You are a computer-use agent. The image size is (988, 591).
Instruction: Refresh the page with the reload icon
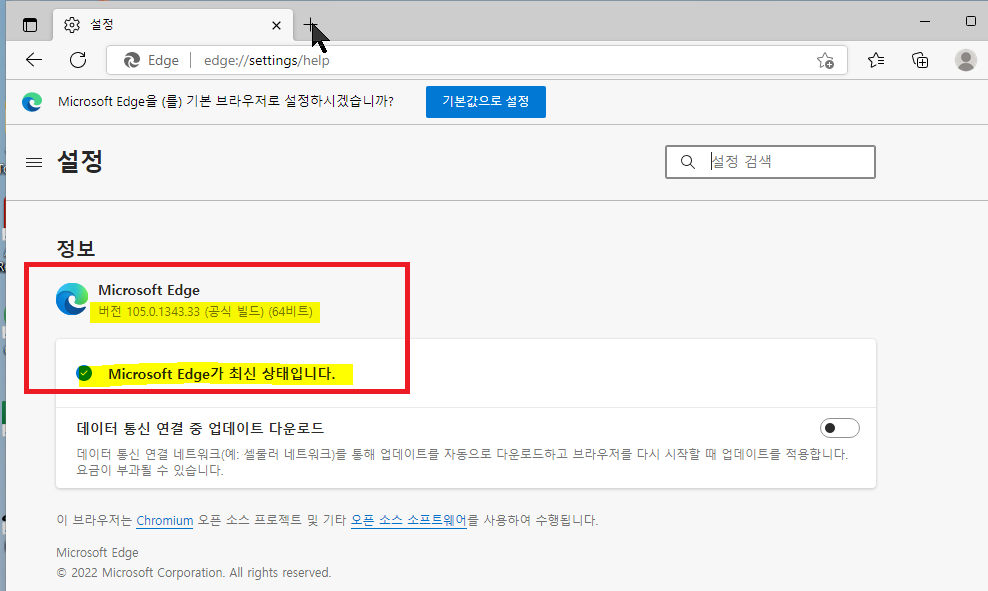pos(78,60)
